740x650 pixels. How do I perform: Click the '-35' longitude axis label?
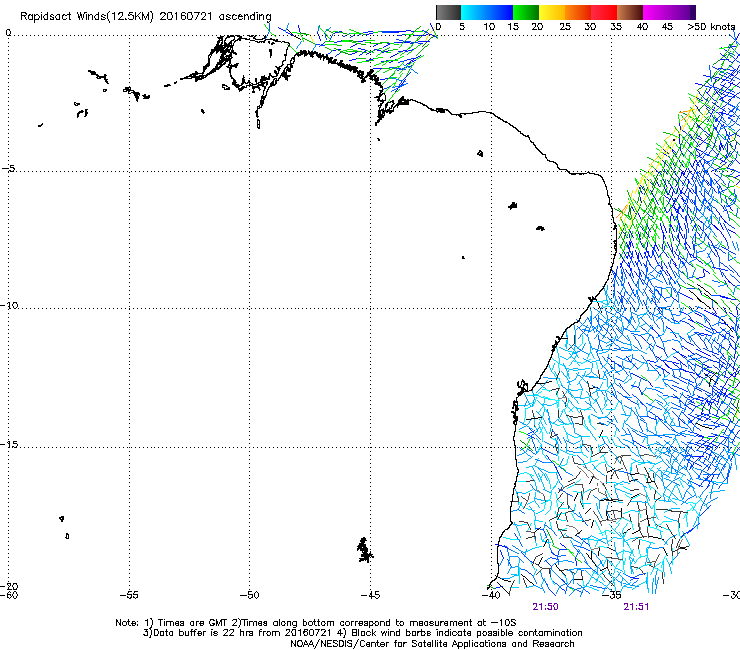[612, 595]
